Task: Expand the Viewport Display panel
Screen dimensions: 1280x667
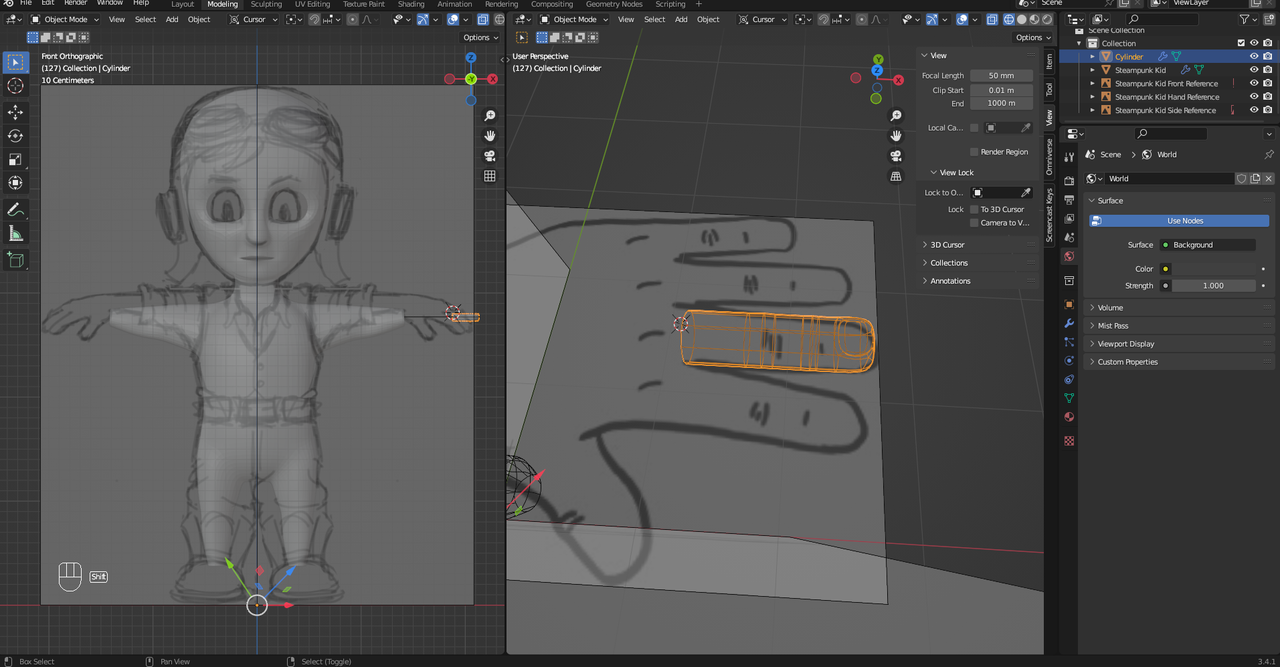Action: point(1126,344)
